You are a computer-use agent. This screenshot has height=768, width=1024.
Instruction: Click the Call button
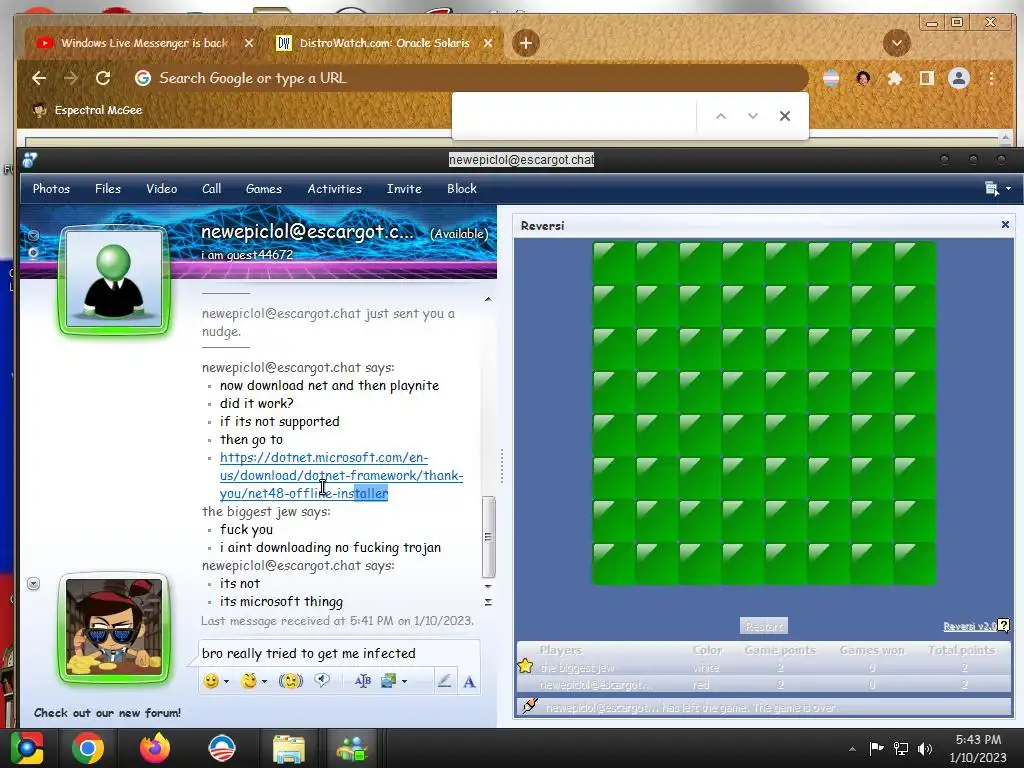click(212, 189)
